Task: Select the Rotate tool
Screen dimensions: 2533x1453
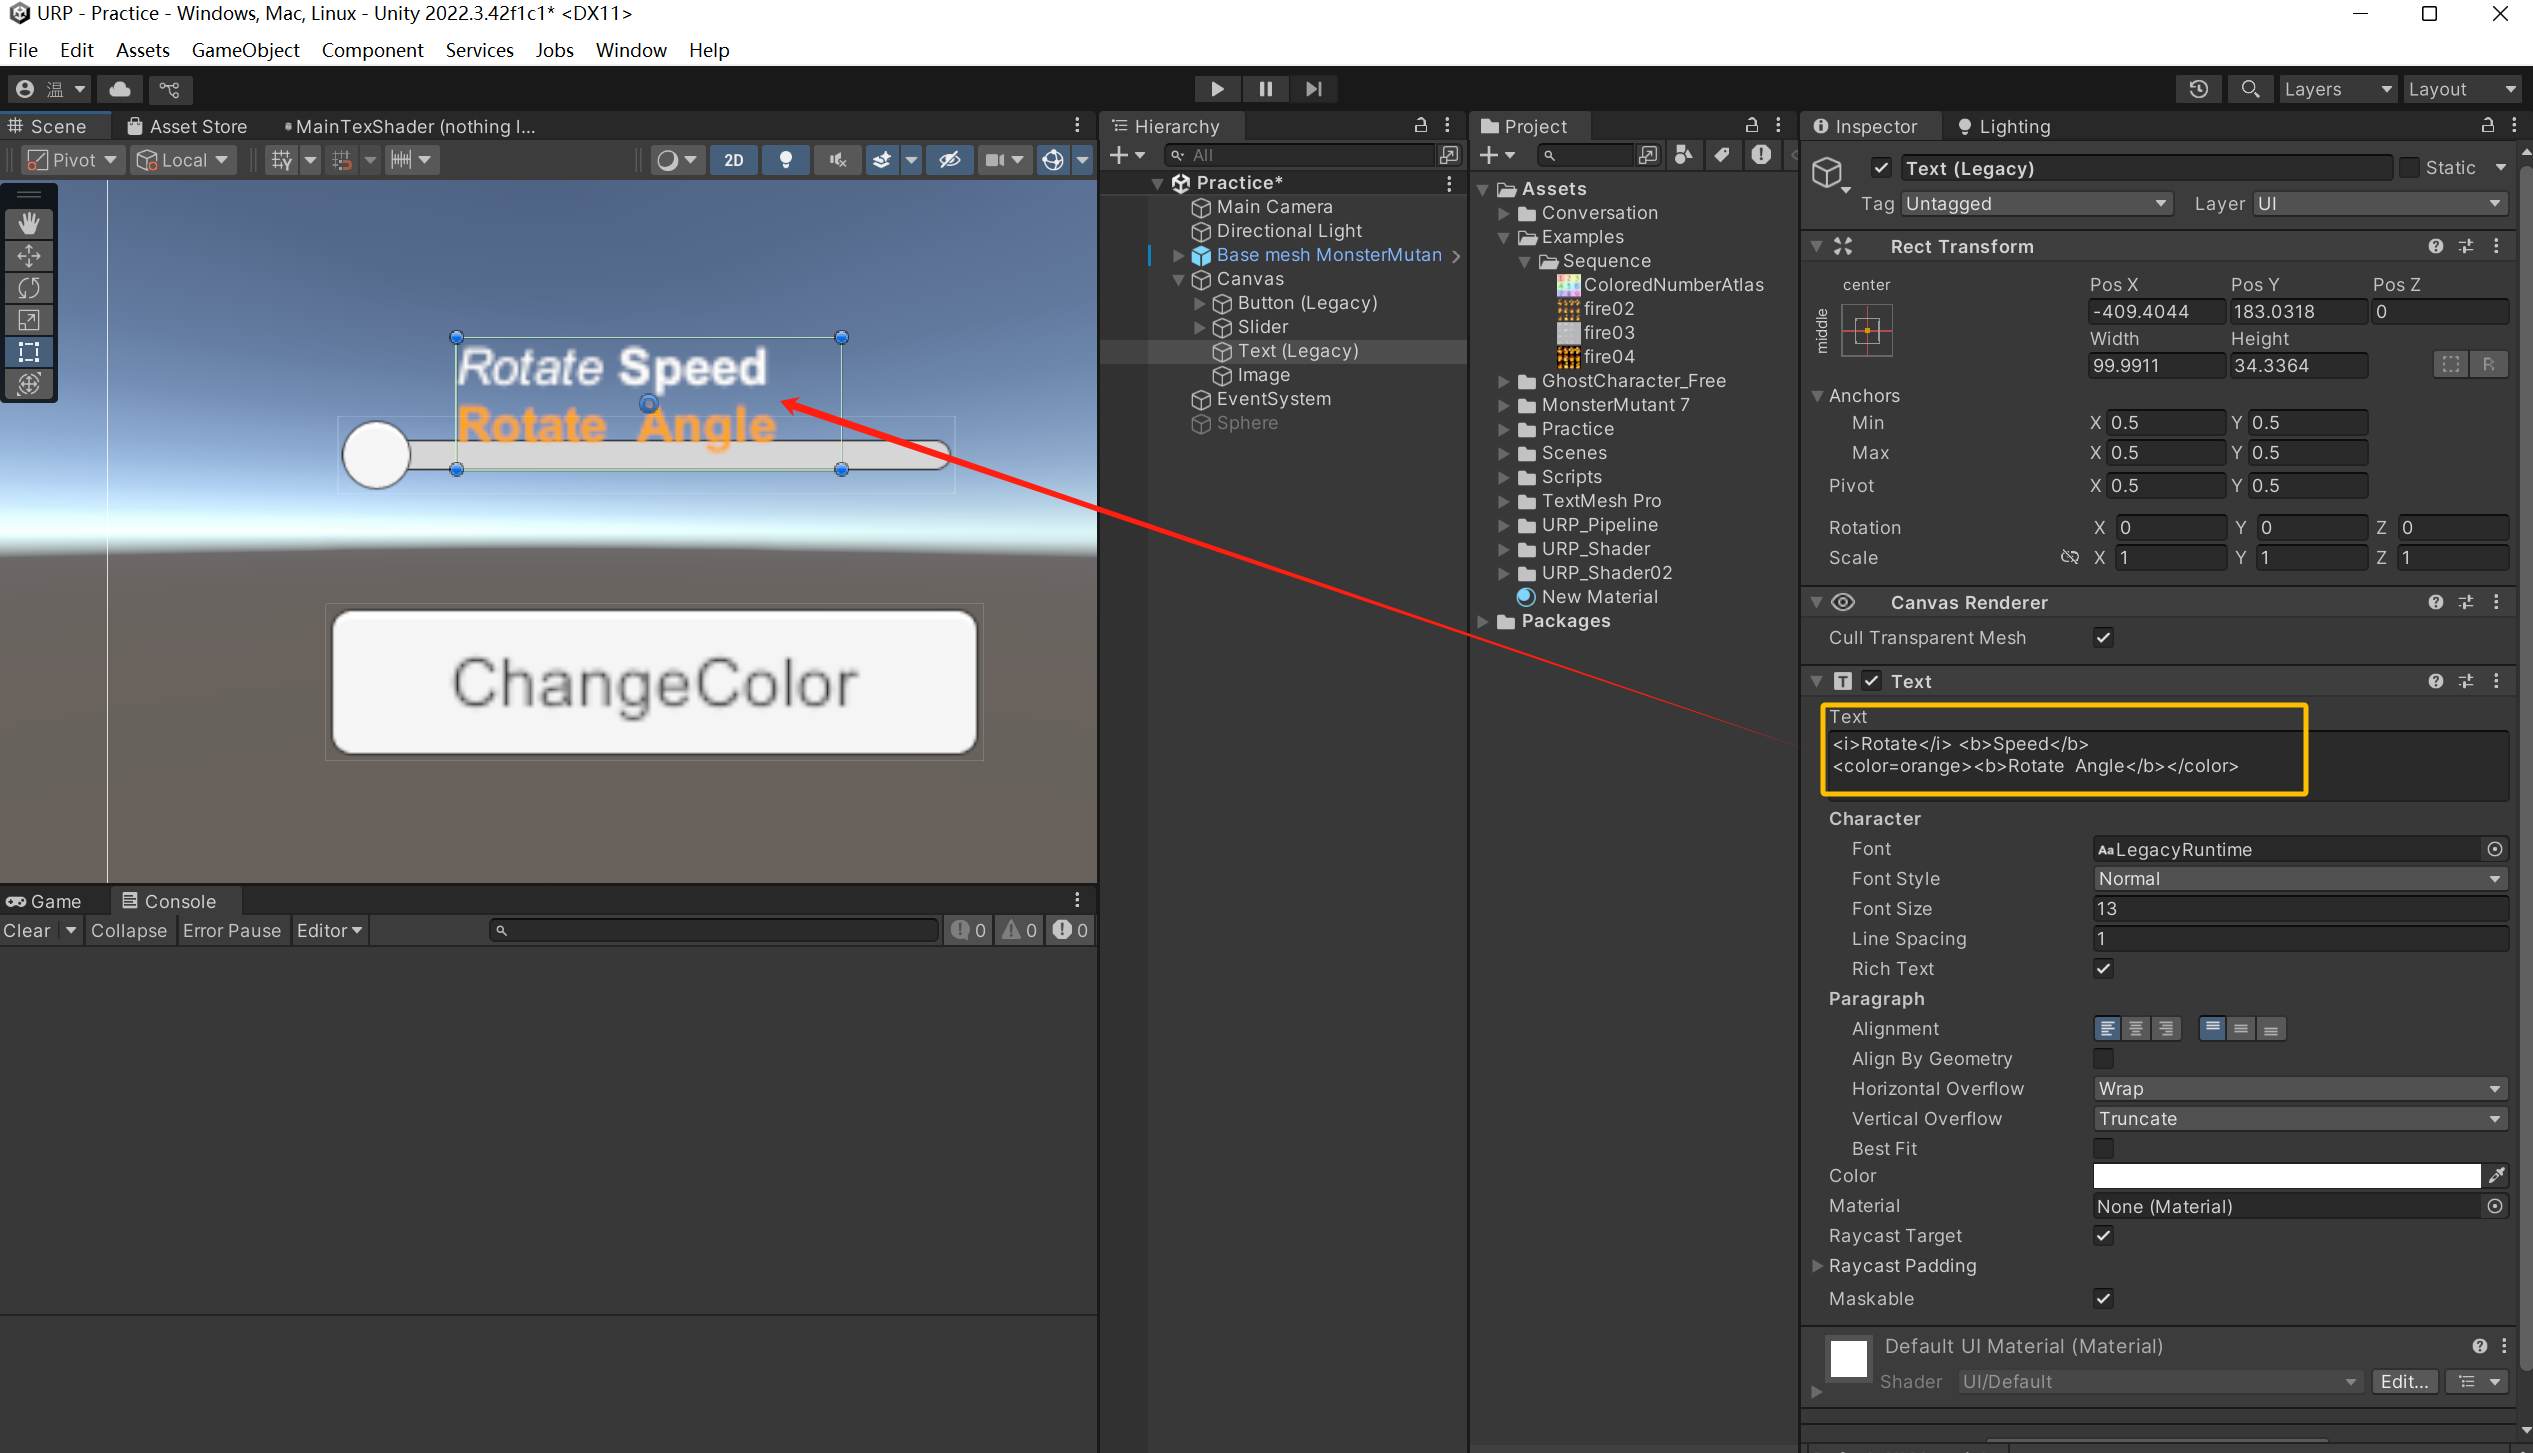Action: 29,288
